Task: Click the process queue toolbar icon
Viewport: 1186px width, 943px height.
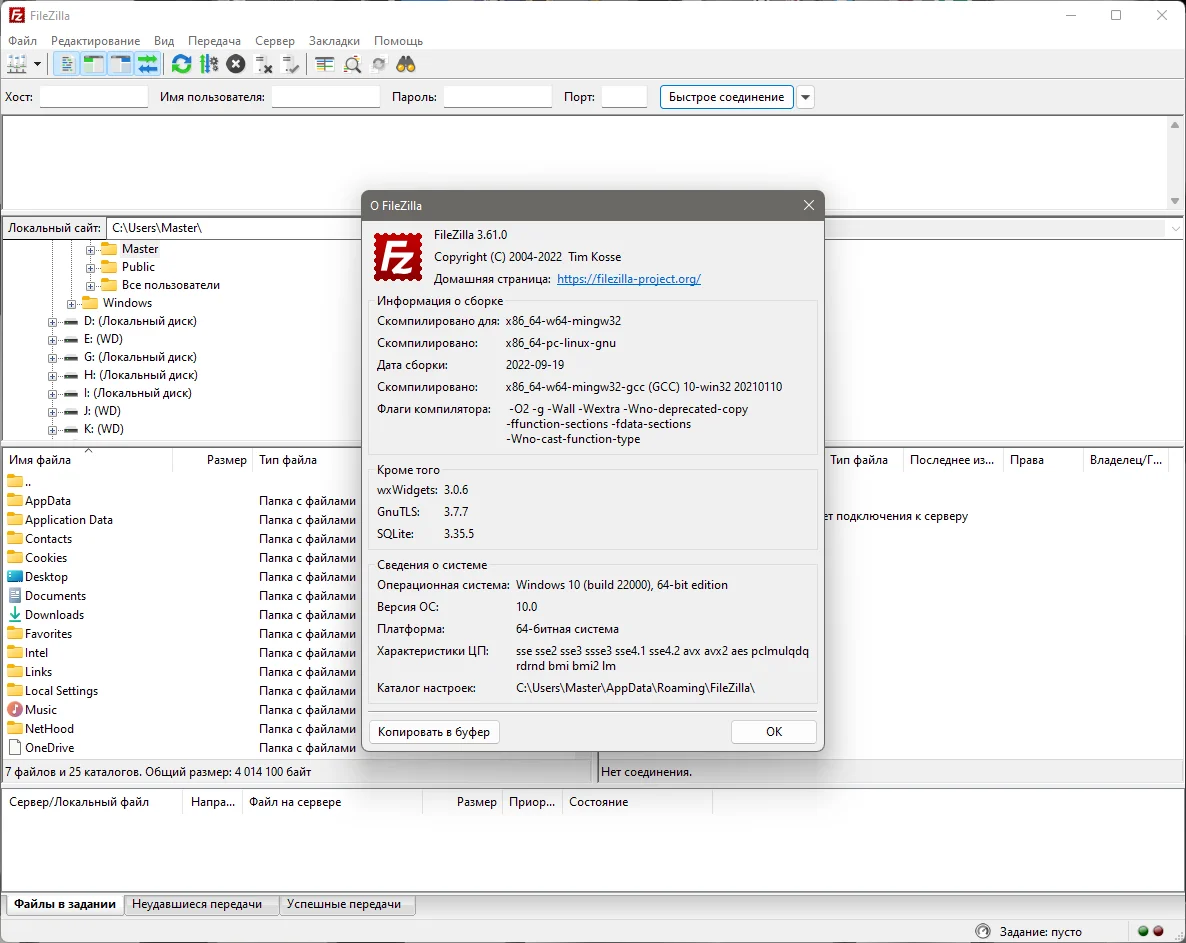Action: point(209,64)
